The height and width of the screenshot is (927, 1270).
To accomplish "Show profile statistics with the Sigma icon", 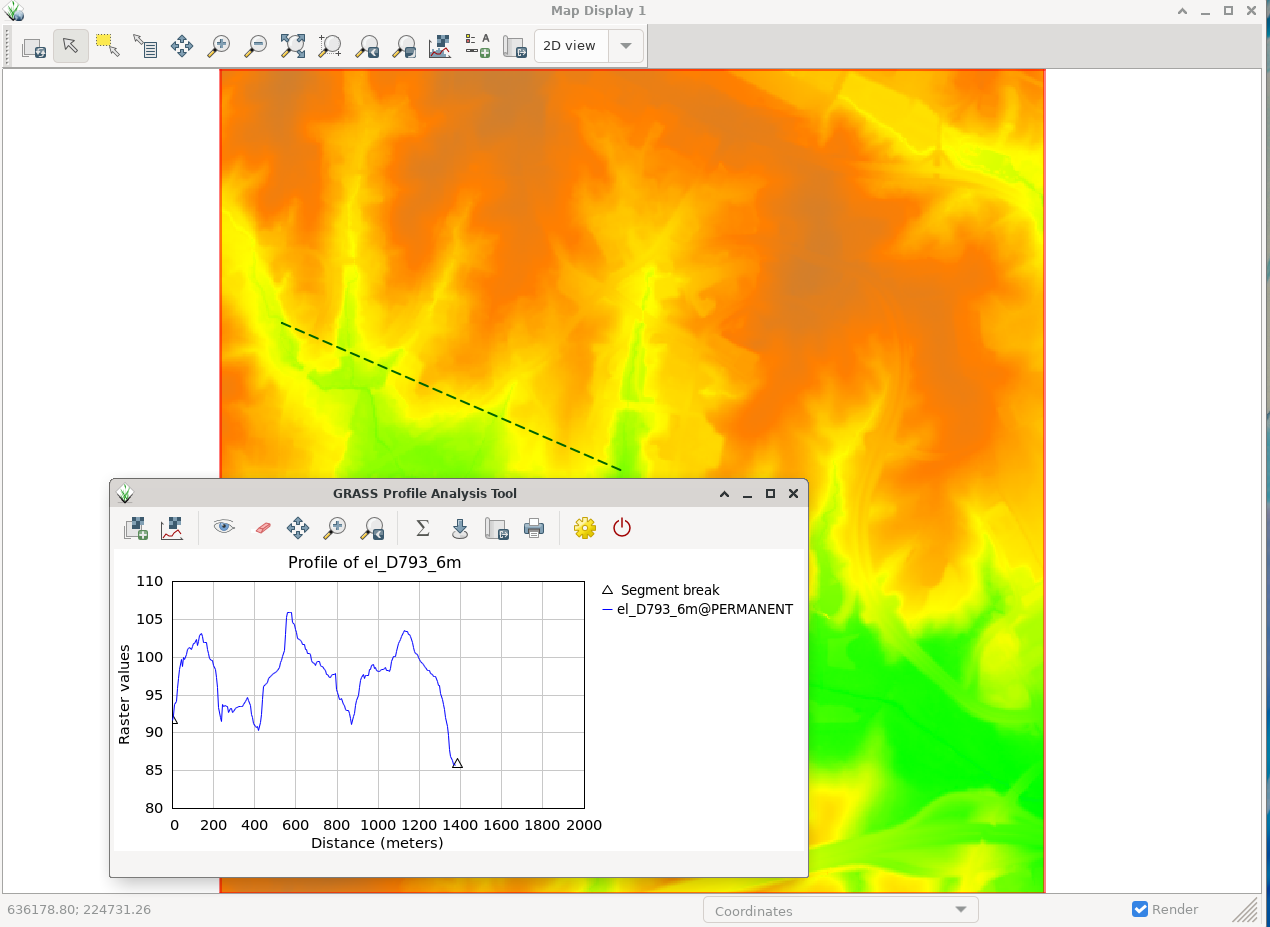I will [423, 527].
